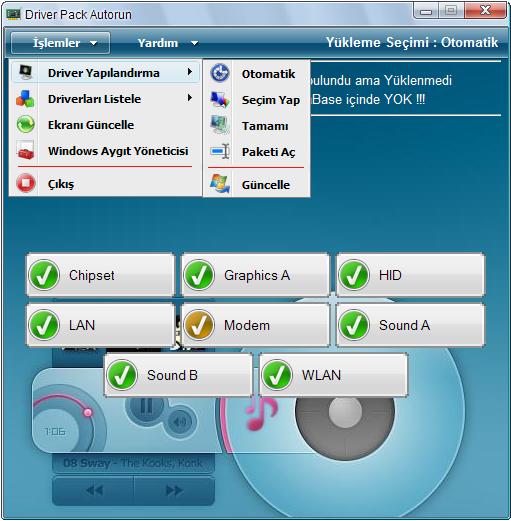Toggle the LAN green checkmark
Image resolution: width=511 pixels, height=521 pixels.
pos(44,325)
